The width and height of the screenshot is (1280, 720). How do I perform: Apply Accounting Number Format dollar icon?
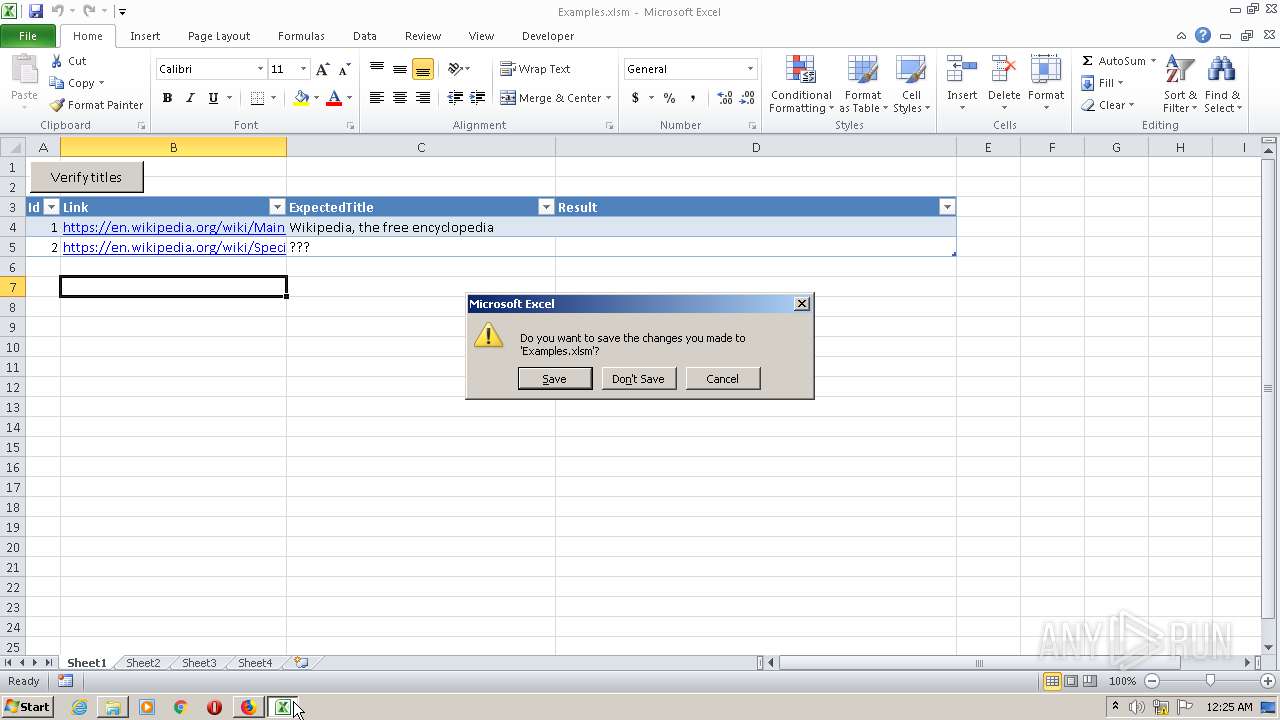(x=635, y=98)
